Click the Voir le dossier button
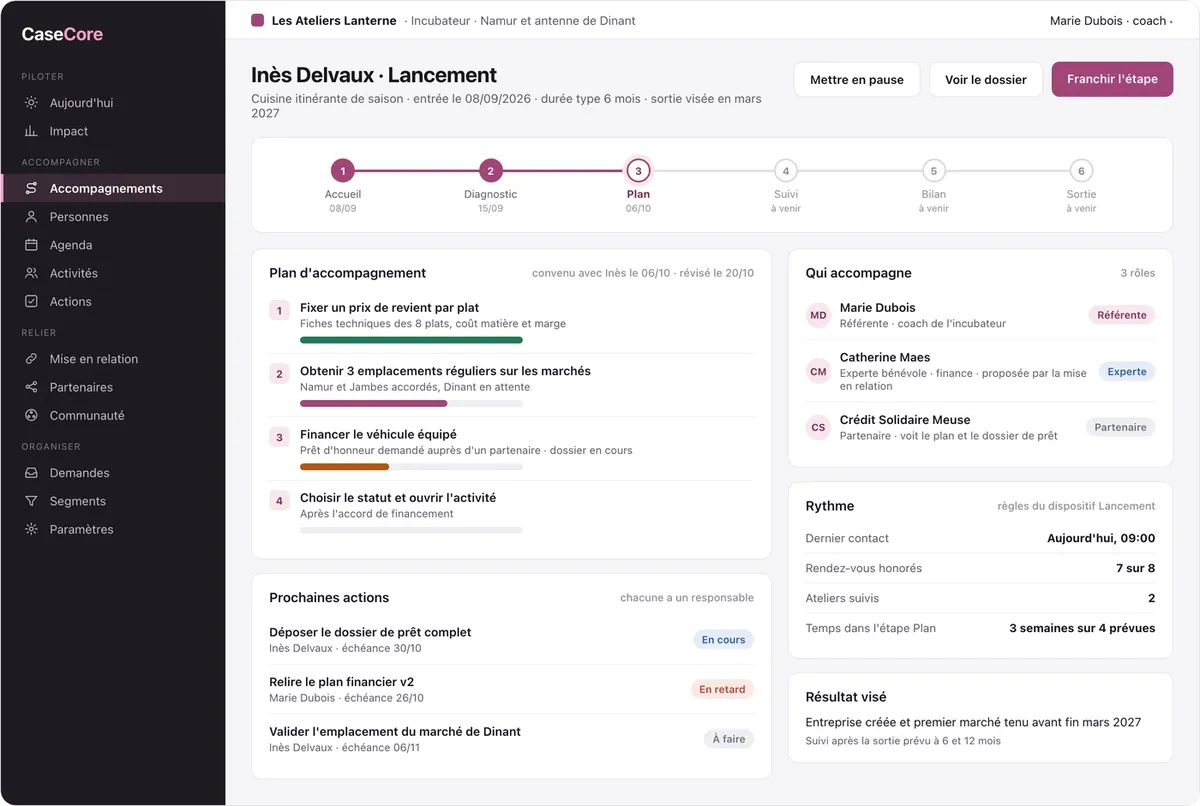This screenshot has width=1200, height=806. (986, 79)
